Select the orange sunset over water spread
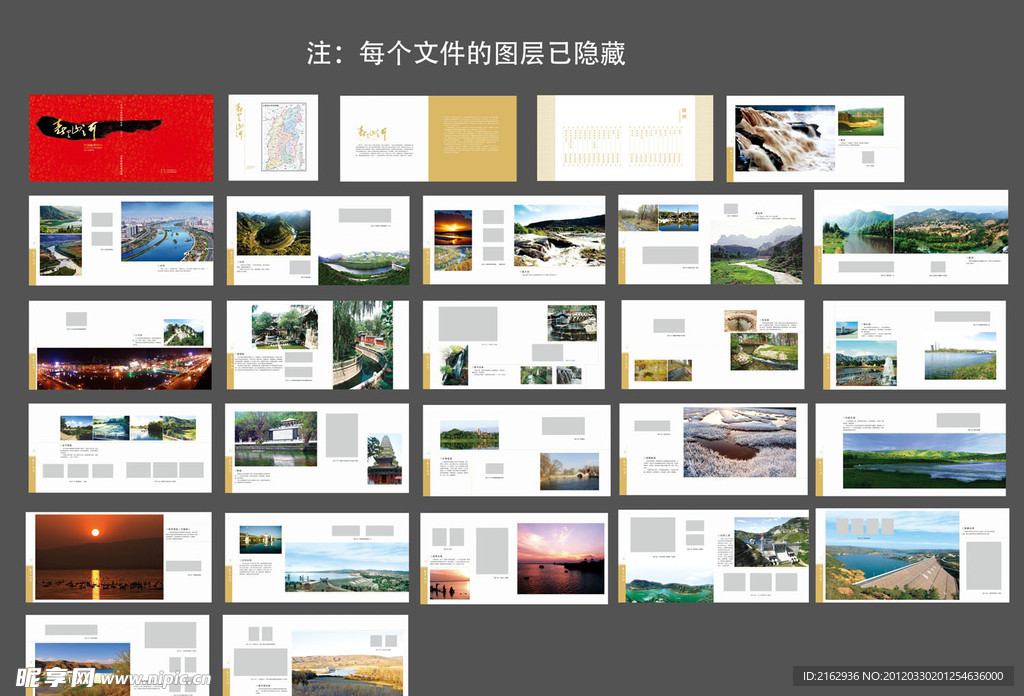 (x=121, y=557)
